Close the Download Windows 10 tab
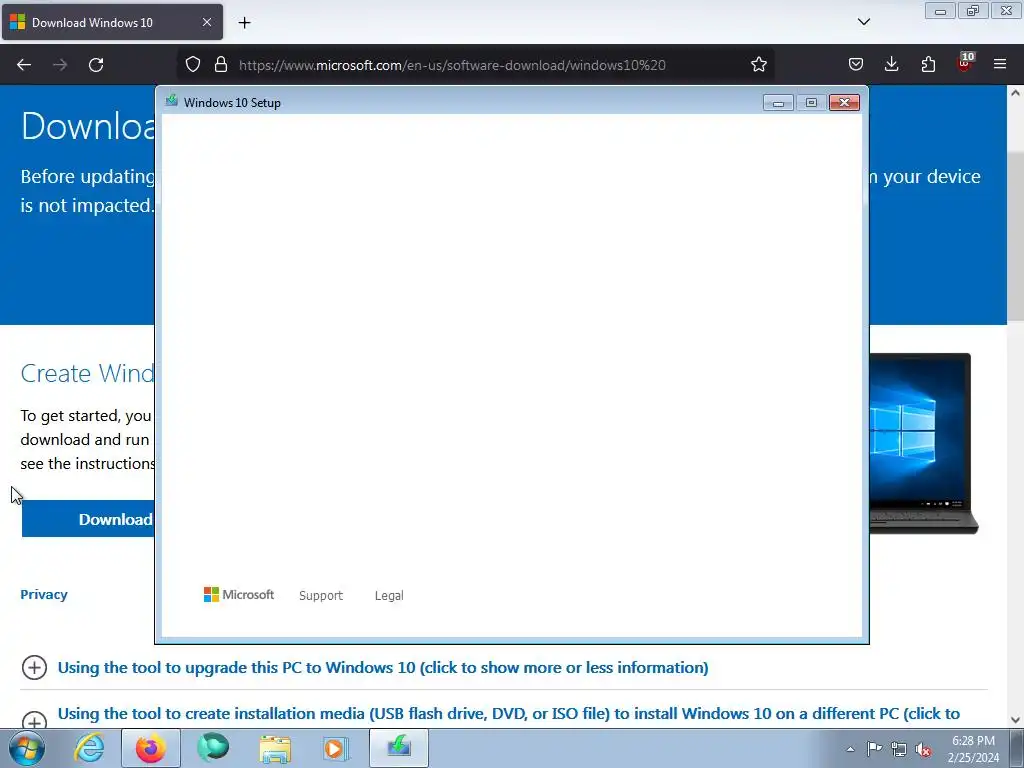 click(x=206, y=22)
